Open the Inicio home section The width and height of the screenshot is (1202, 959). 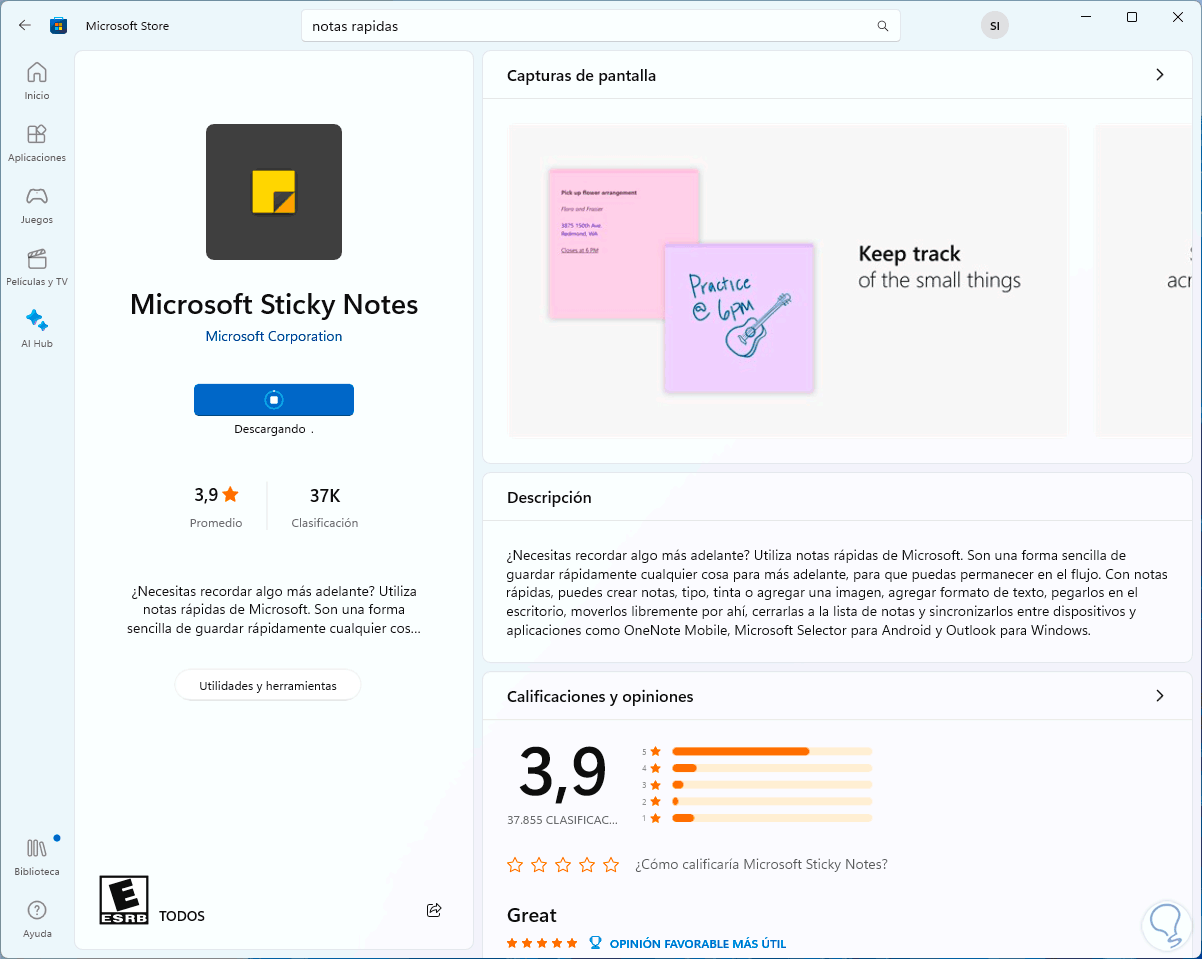coord(37,80)
